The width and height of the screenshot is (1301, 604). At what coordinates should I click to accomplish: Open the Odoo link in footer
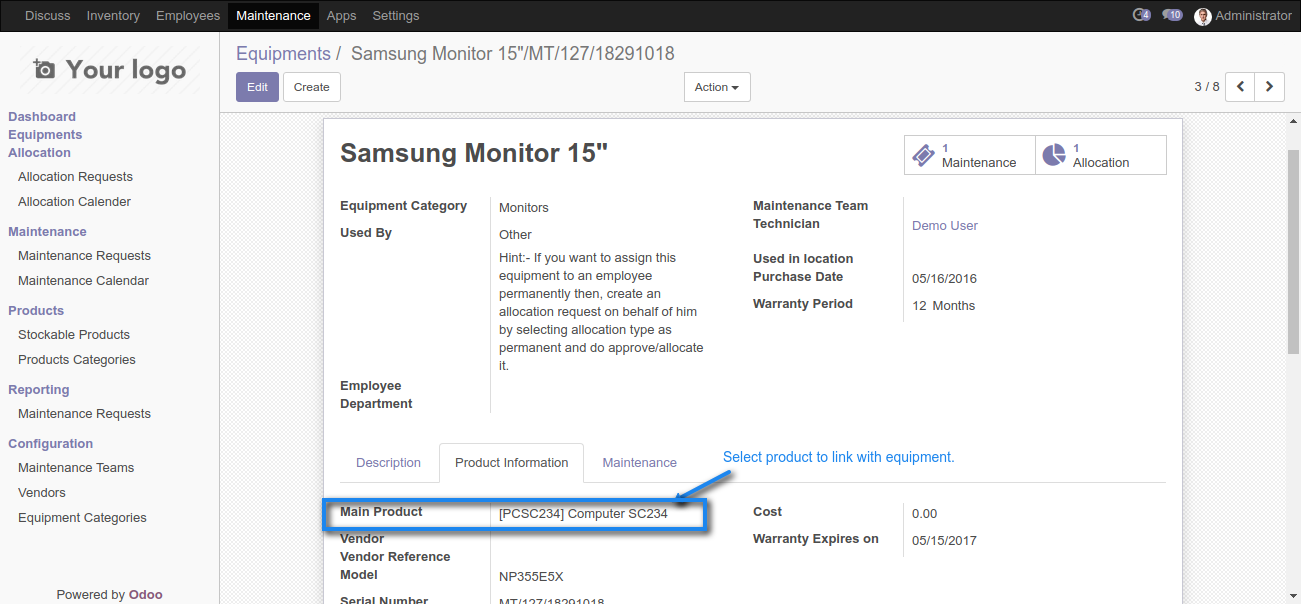[145, 594]
